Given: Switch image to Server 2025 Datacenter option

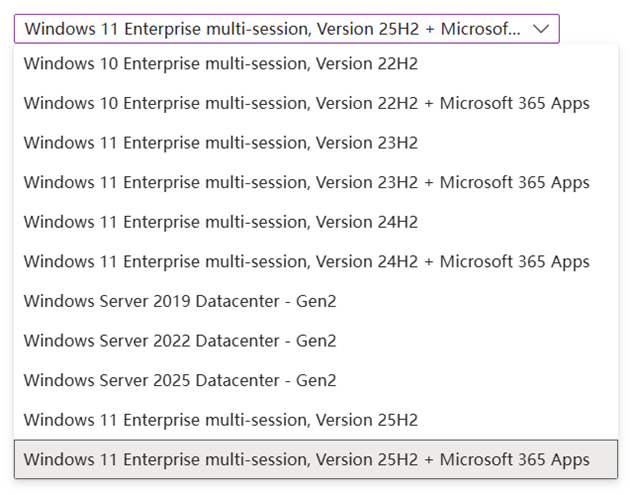Looking at the screenshot, I should pyautogui.click(x=180, y=380).
